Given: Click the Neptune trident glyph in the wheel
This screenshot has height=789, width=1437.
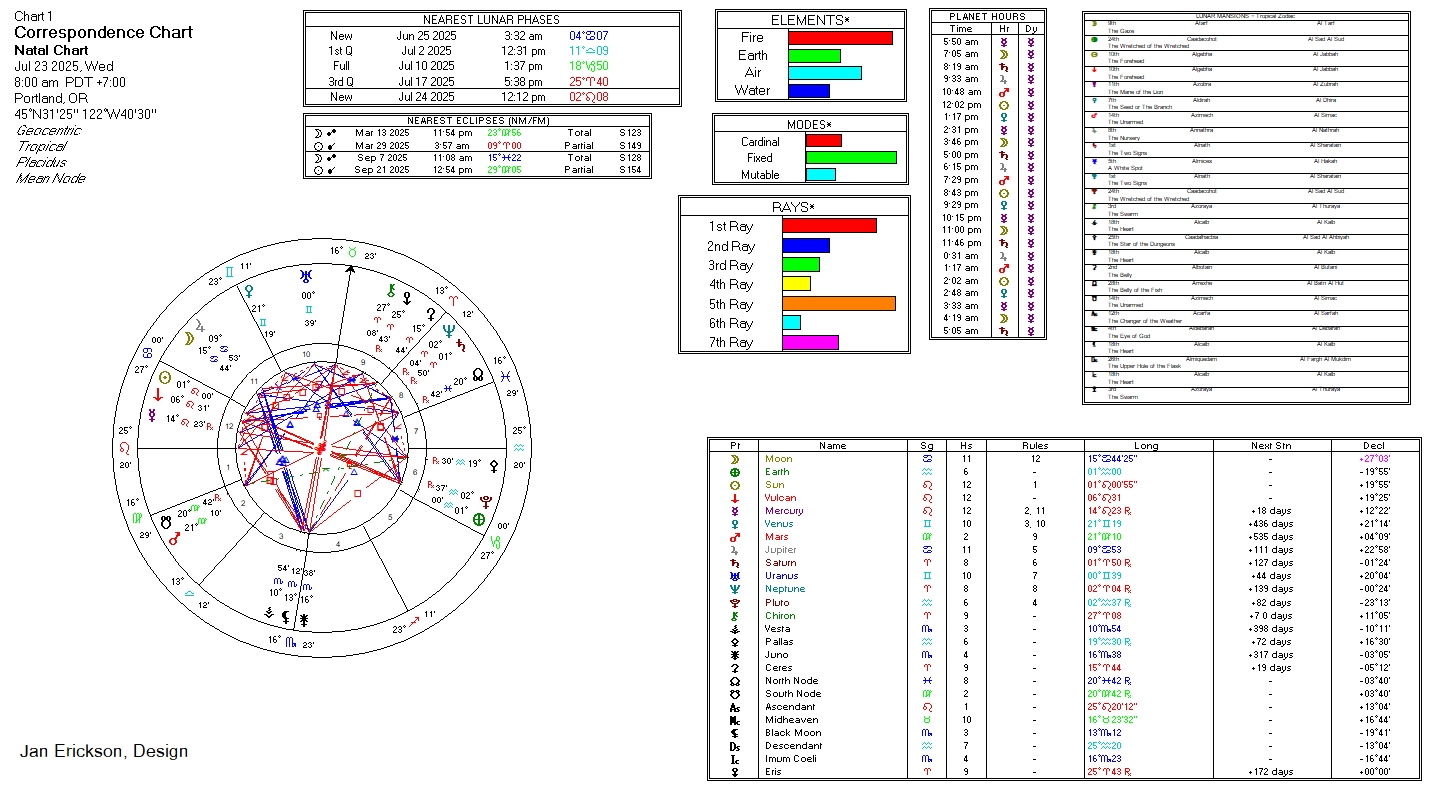Looking at the screenshot, I should pos(448,330).
